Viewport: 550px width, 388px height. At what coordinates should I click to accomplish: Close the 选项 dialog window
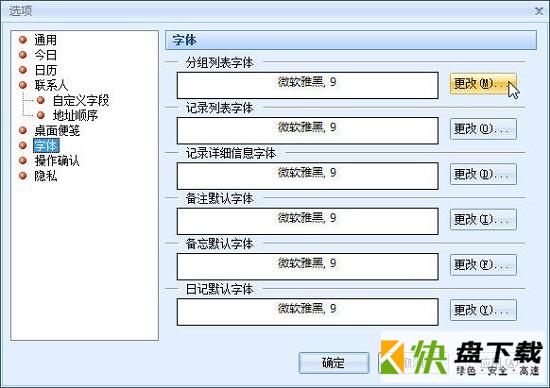click(x=539, y=11)
